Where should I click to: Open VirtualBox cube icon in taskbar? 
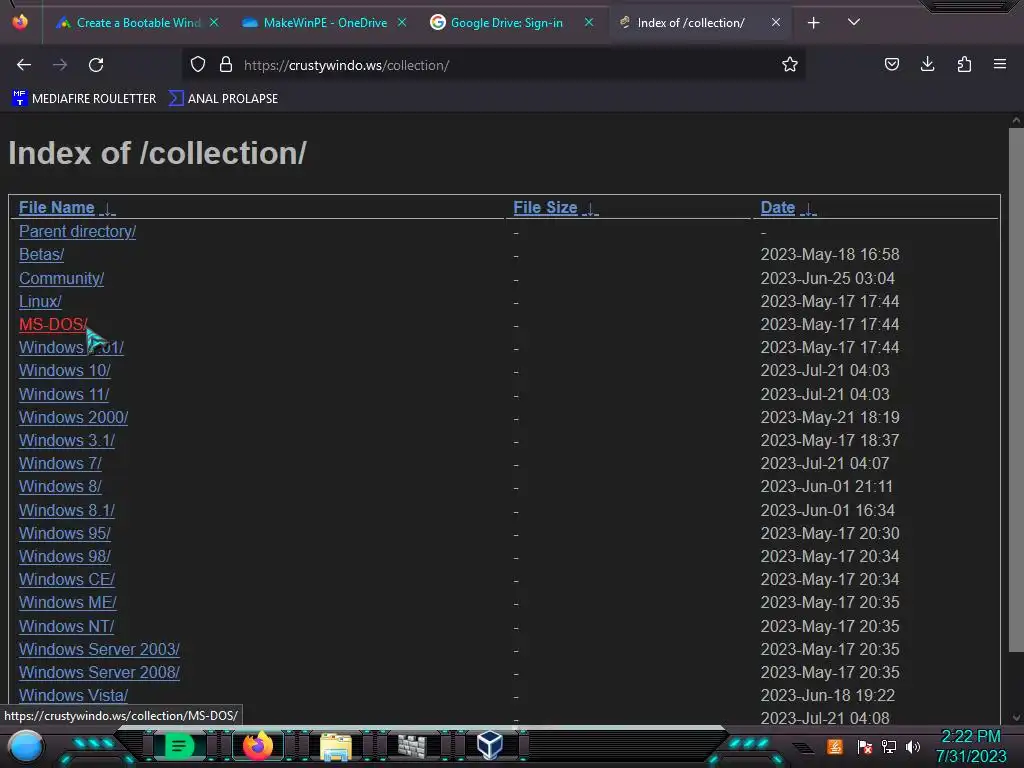[x=490, y=745]
